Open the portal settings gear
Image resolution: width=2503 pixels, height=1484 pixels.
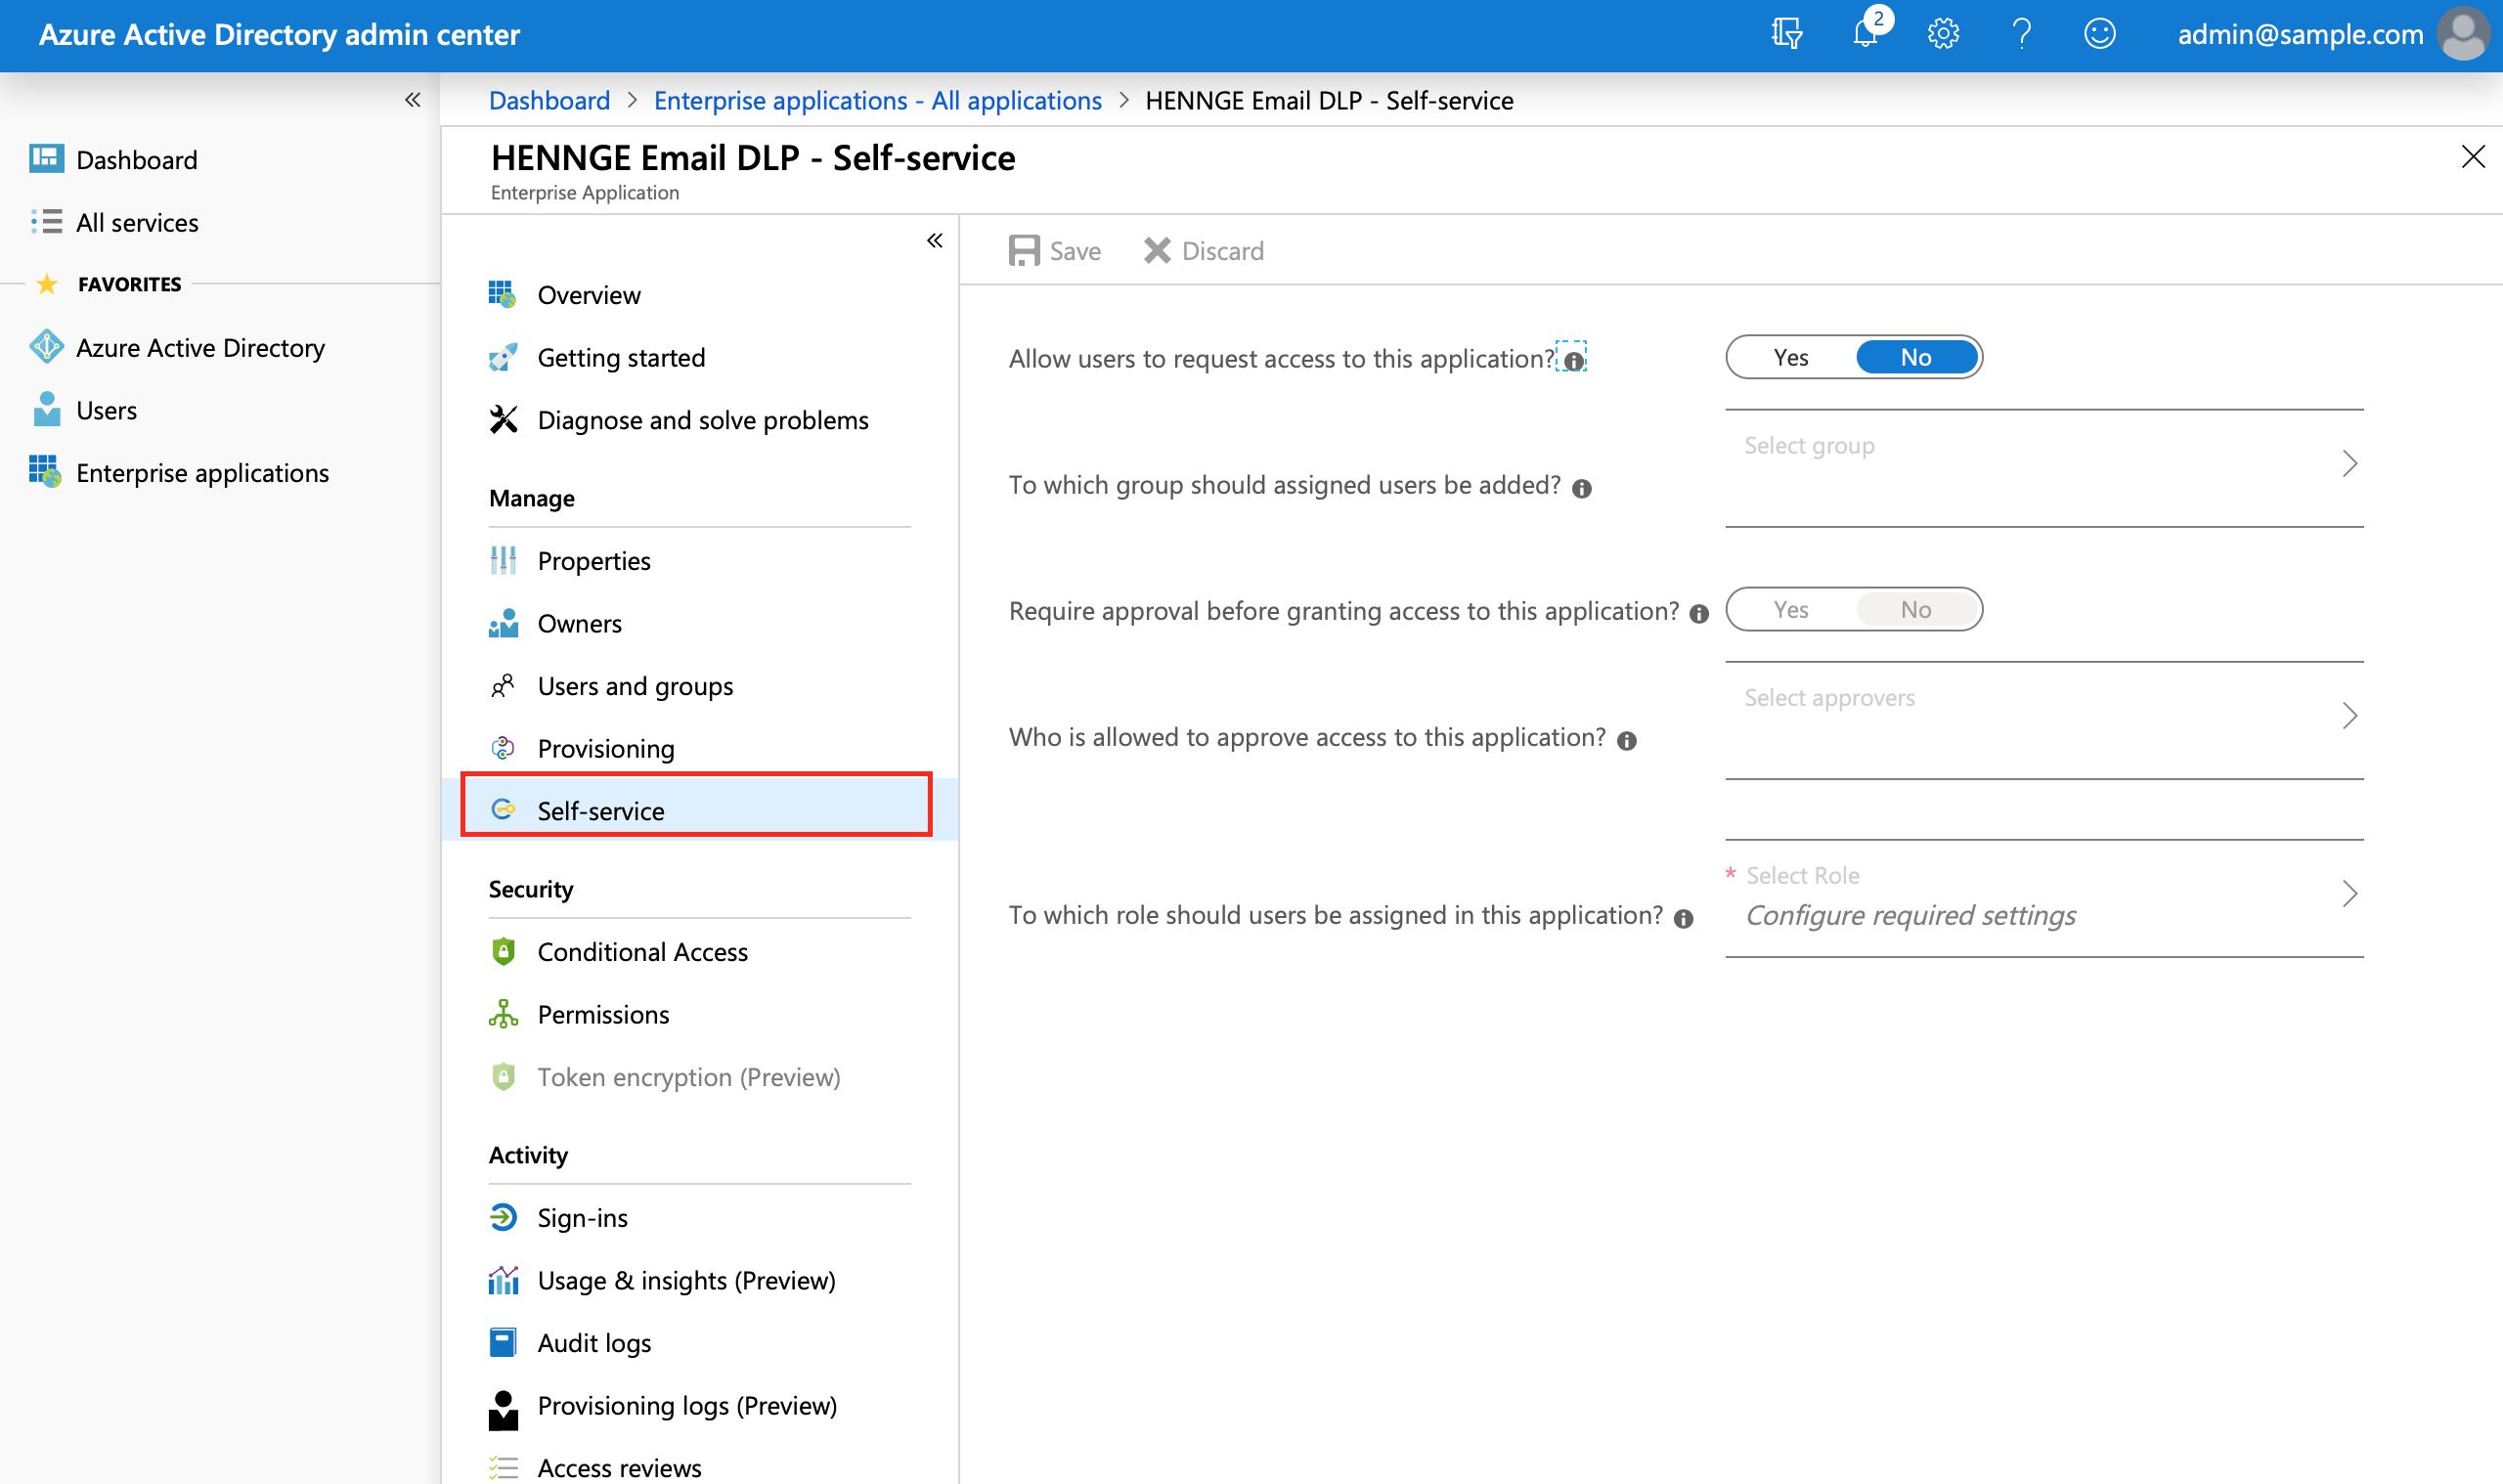[1943, 34]
